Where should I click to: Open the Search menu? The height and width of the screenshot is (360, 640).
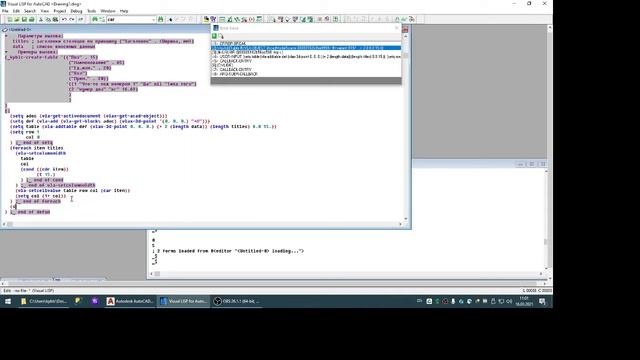coord(30,11)
